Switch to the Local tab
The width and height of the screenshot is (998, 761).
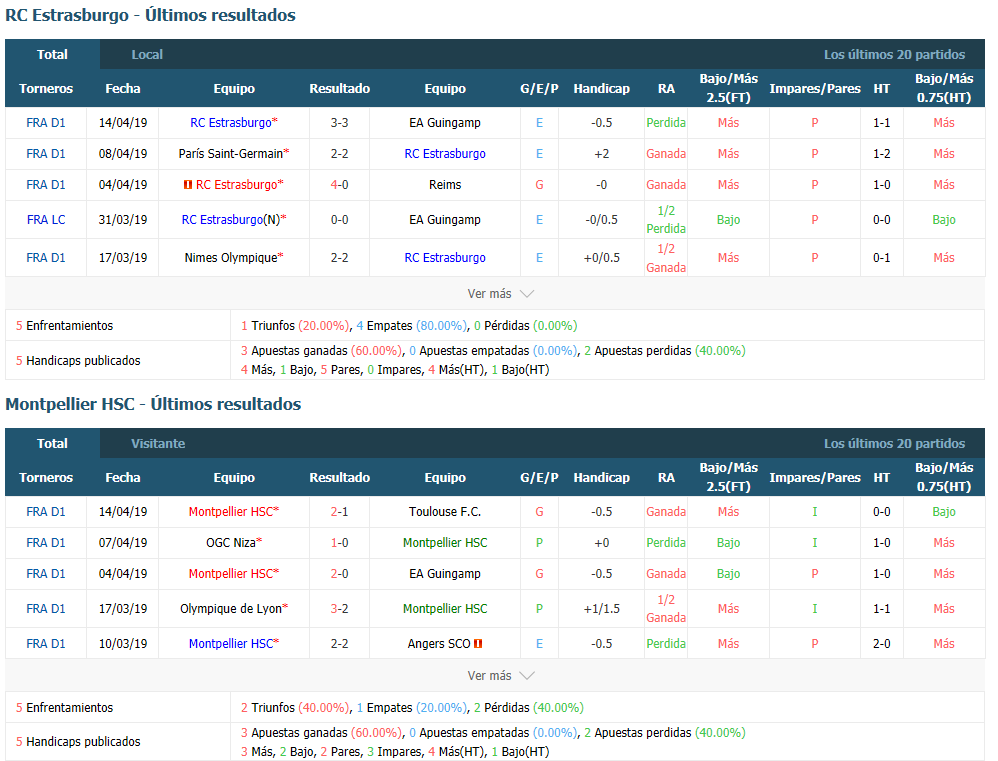point(147,55)
